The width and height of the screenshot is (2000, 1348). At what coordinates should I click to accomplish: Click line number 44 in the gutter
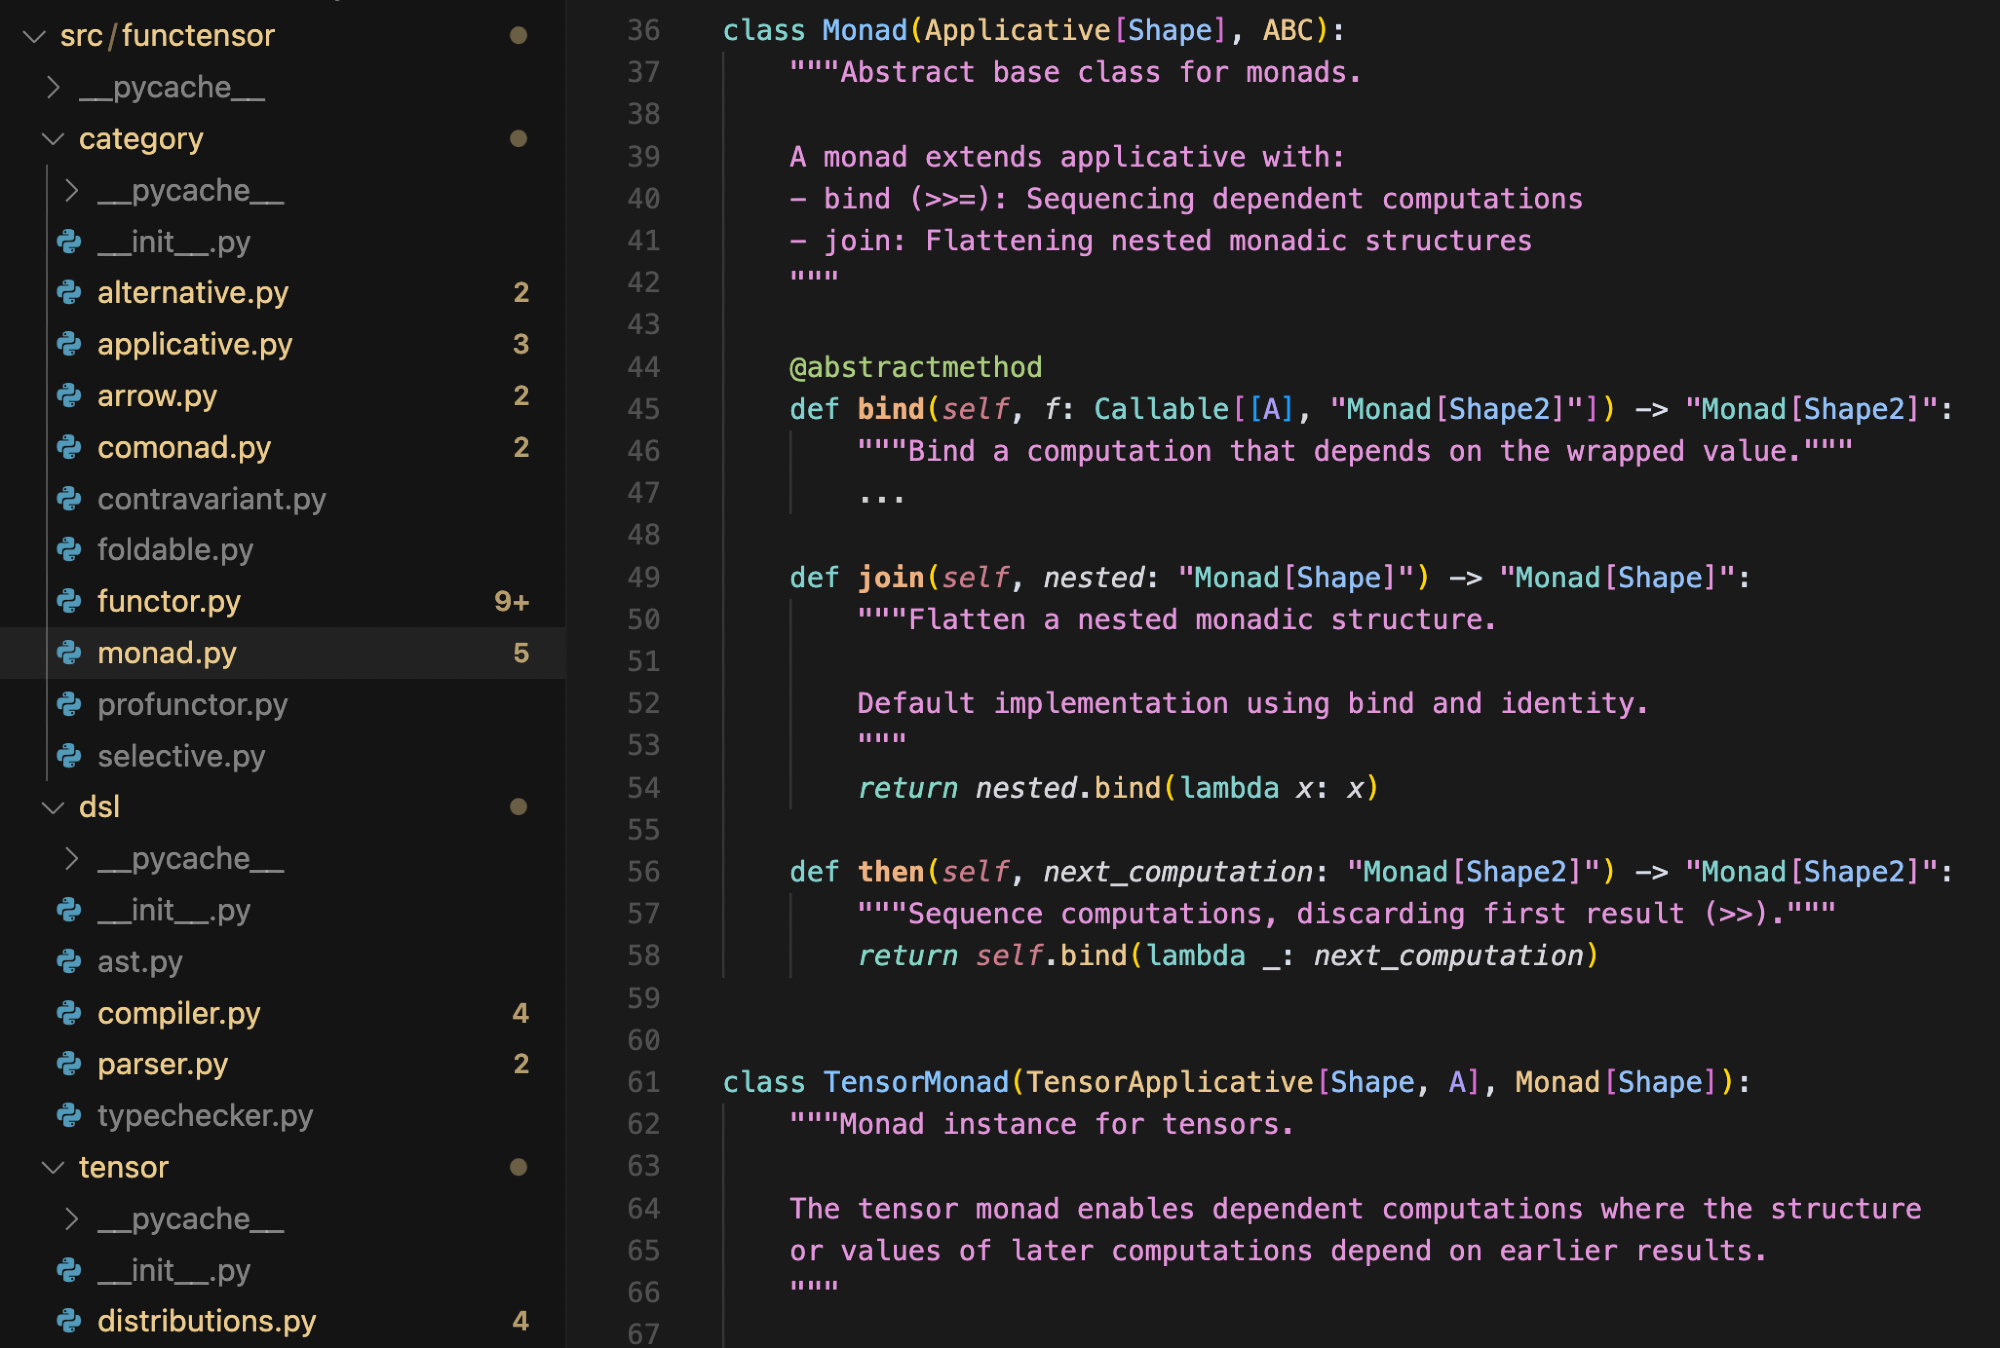(643, 367)
